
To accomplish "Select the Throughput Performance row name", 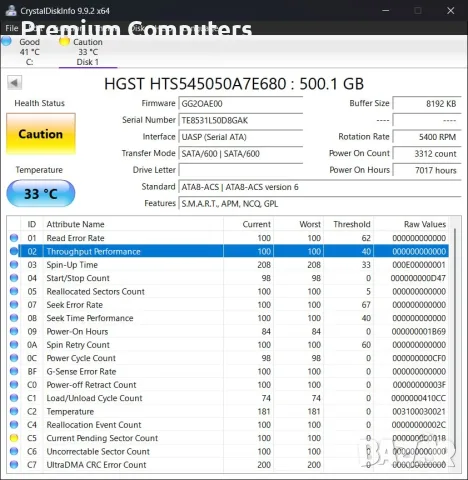I will click(x=93, y=251).
